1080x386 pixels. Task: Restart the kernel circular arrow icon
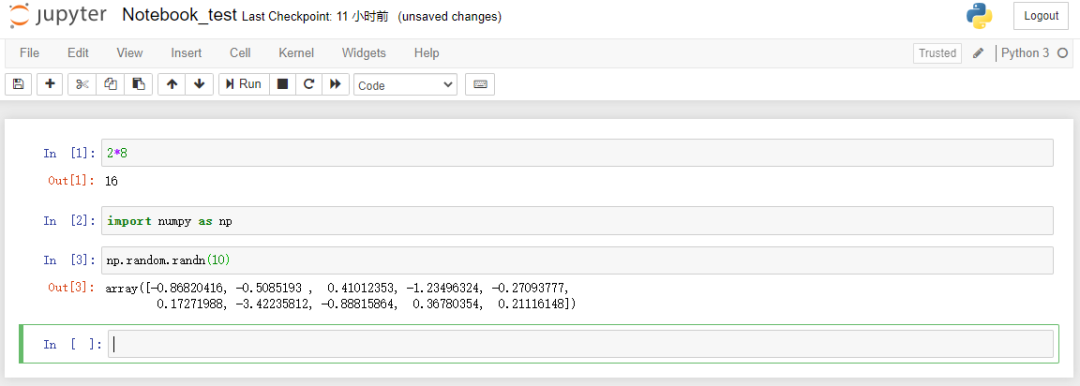[x=309, y=84]
